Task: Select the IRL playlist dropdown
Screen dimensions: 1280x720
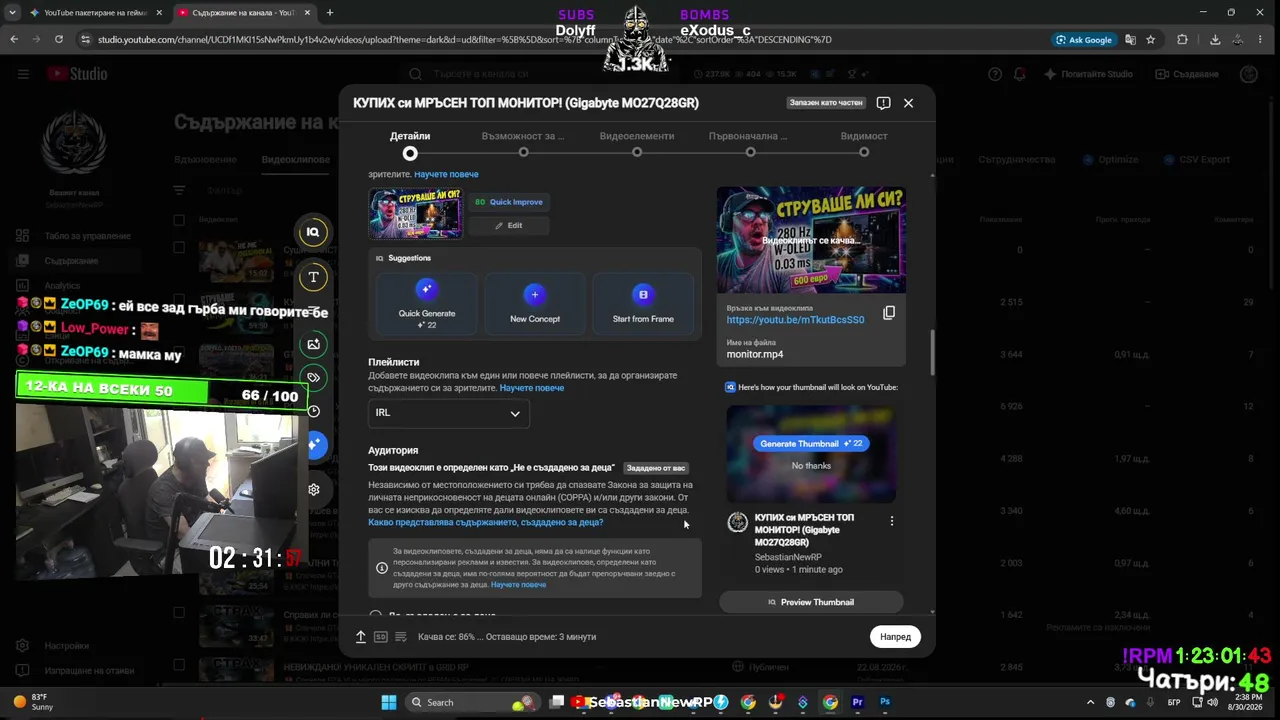Action: [x=449, y=413]
